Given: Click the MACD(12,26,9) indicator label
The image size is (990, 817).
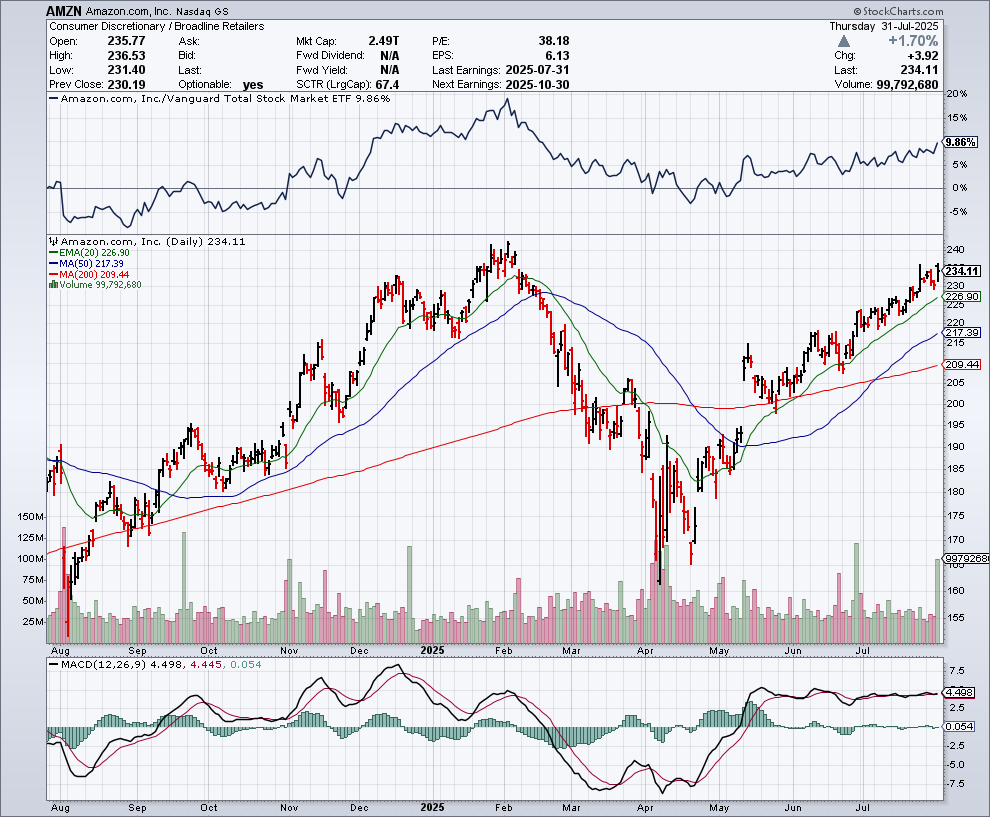Looking at the screenshot, I should [103, 664].
